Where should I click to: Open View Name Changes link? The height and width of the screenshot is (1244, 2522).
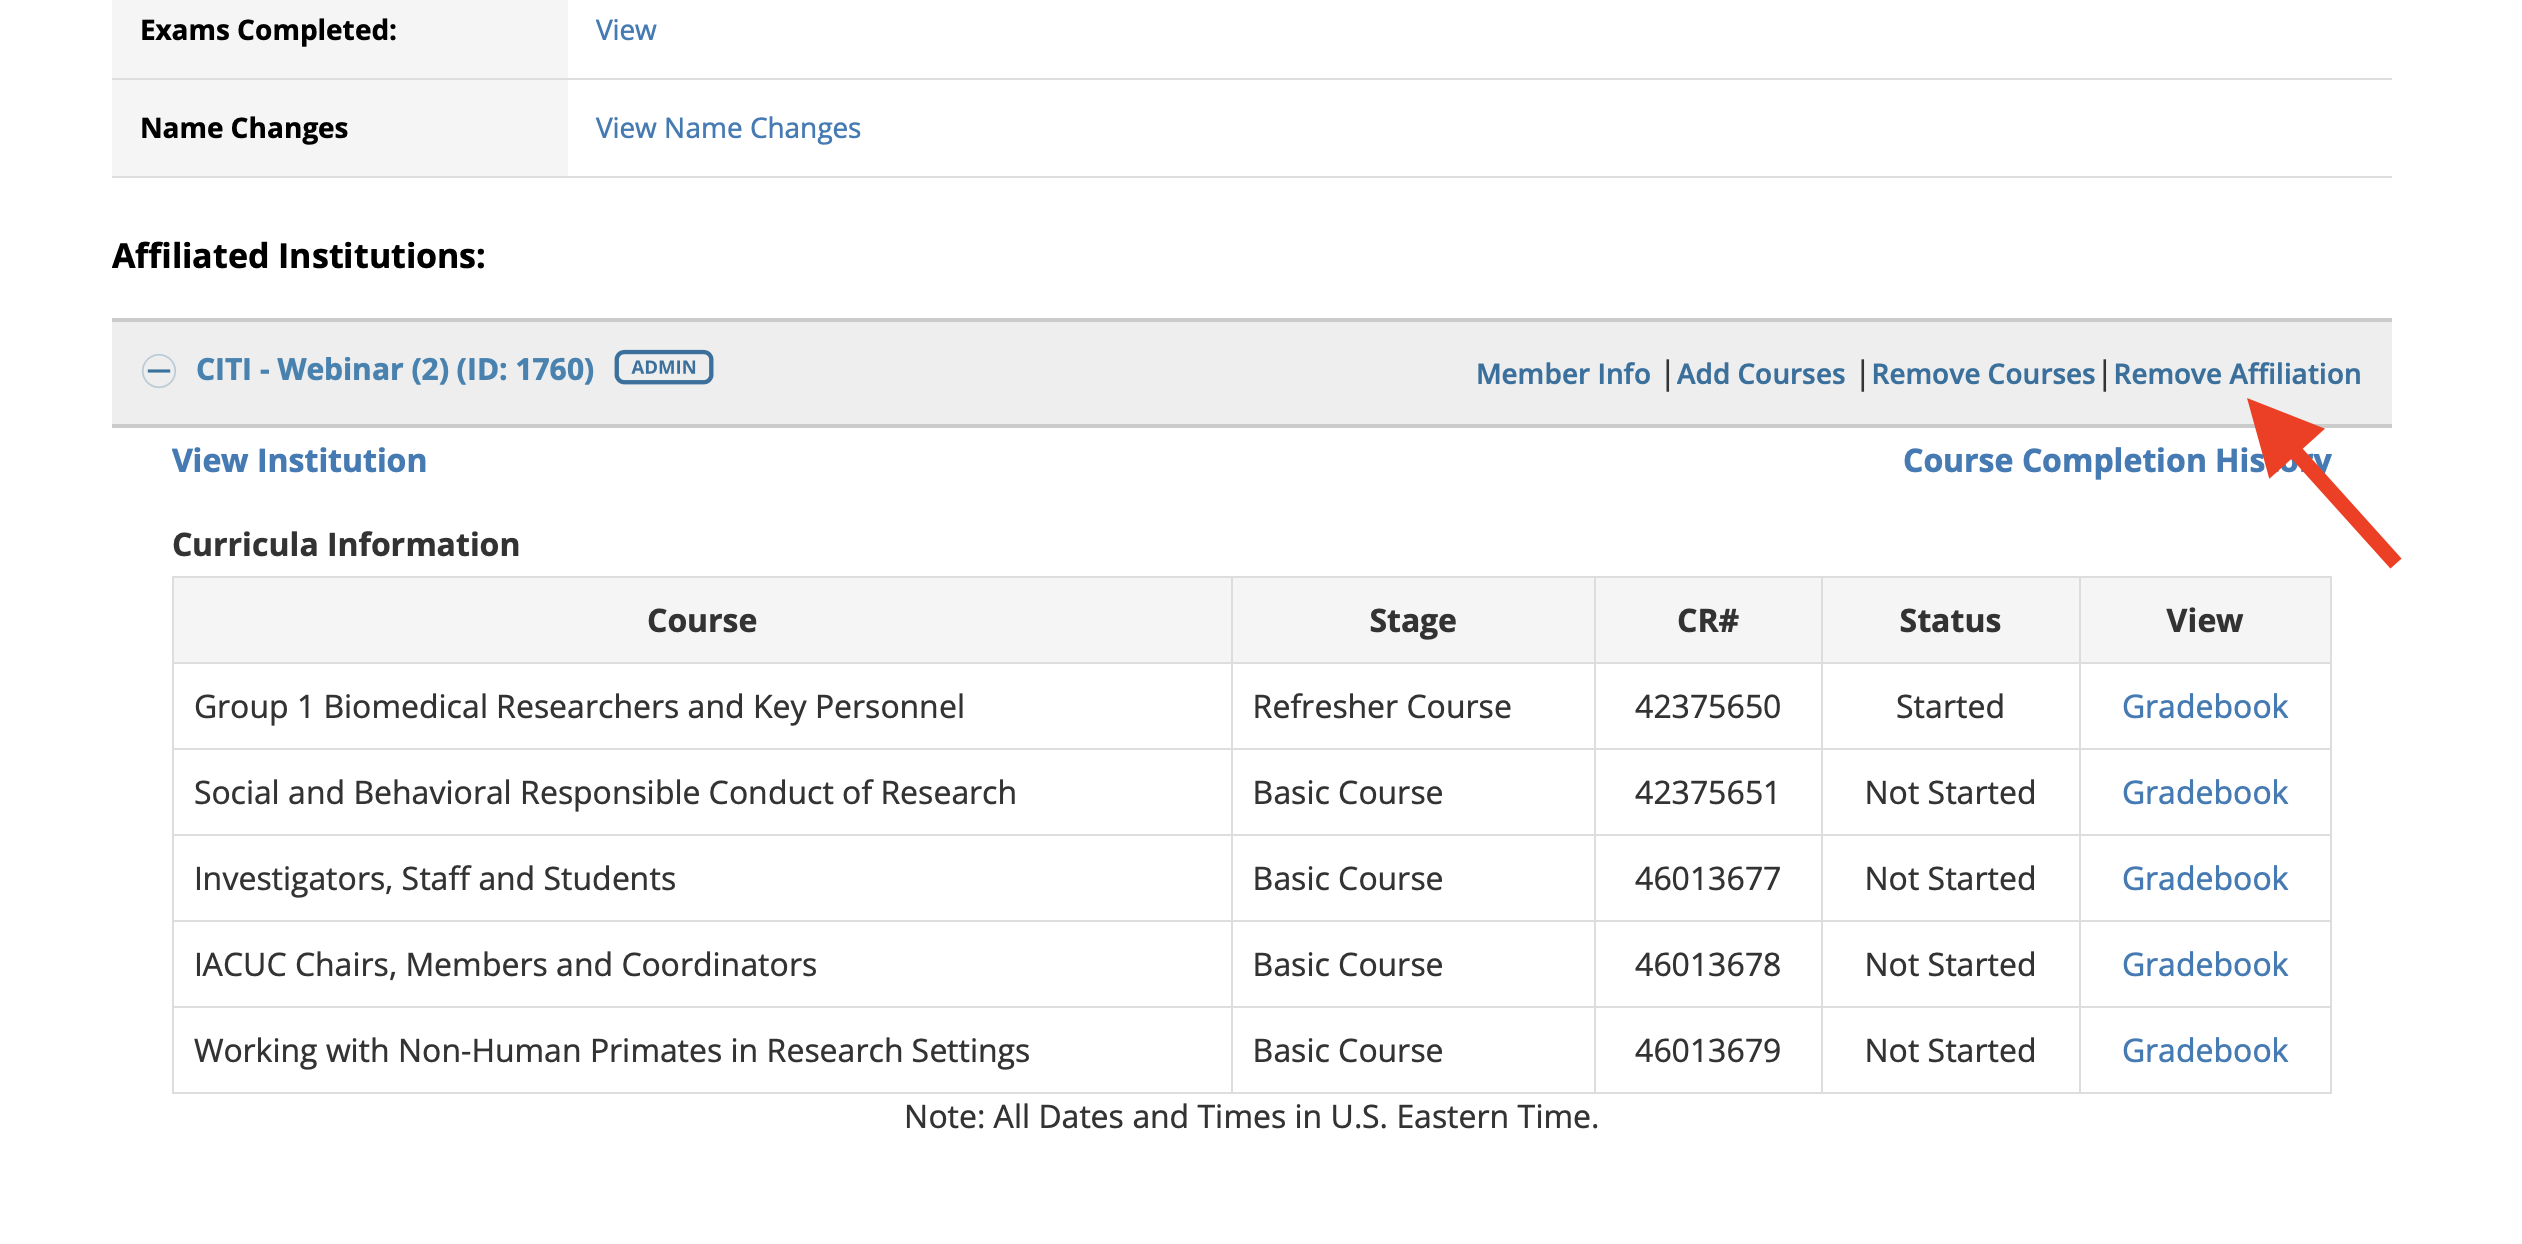[x=728, y=128]
